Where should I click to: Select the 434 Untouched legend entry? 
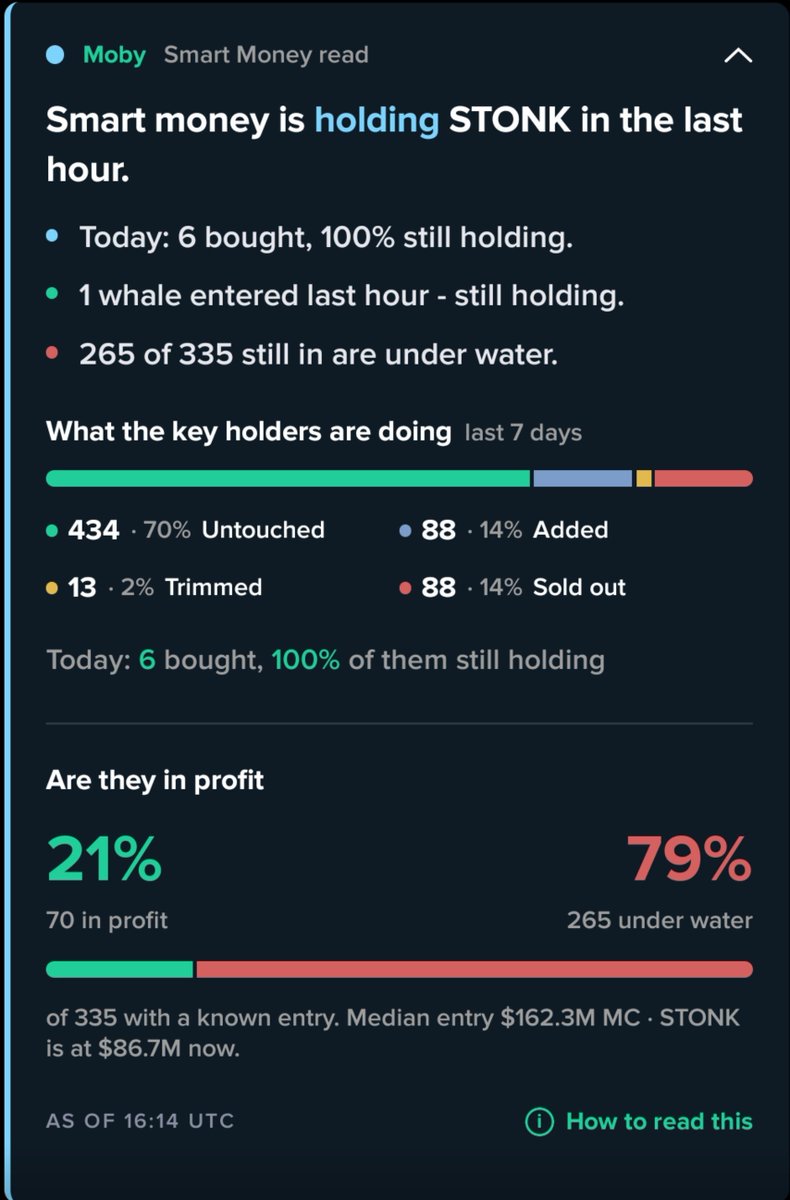pos(186,530)
